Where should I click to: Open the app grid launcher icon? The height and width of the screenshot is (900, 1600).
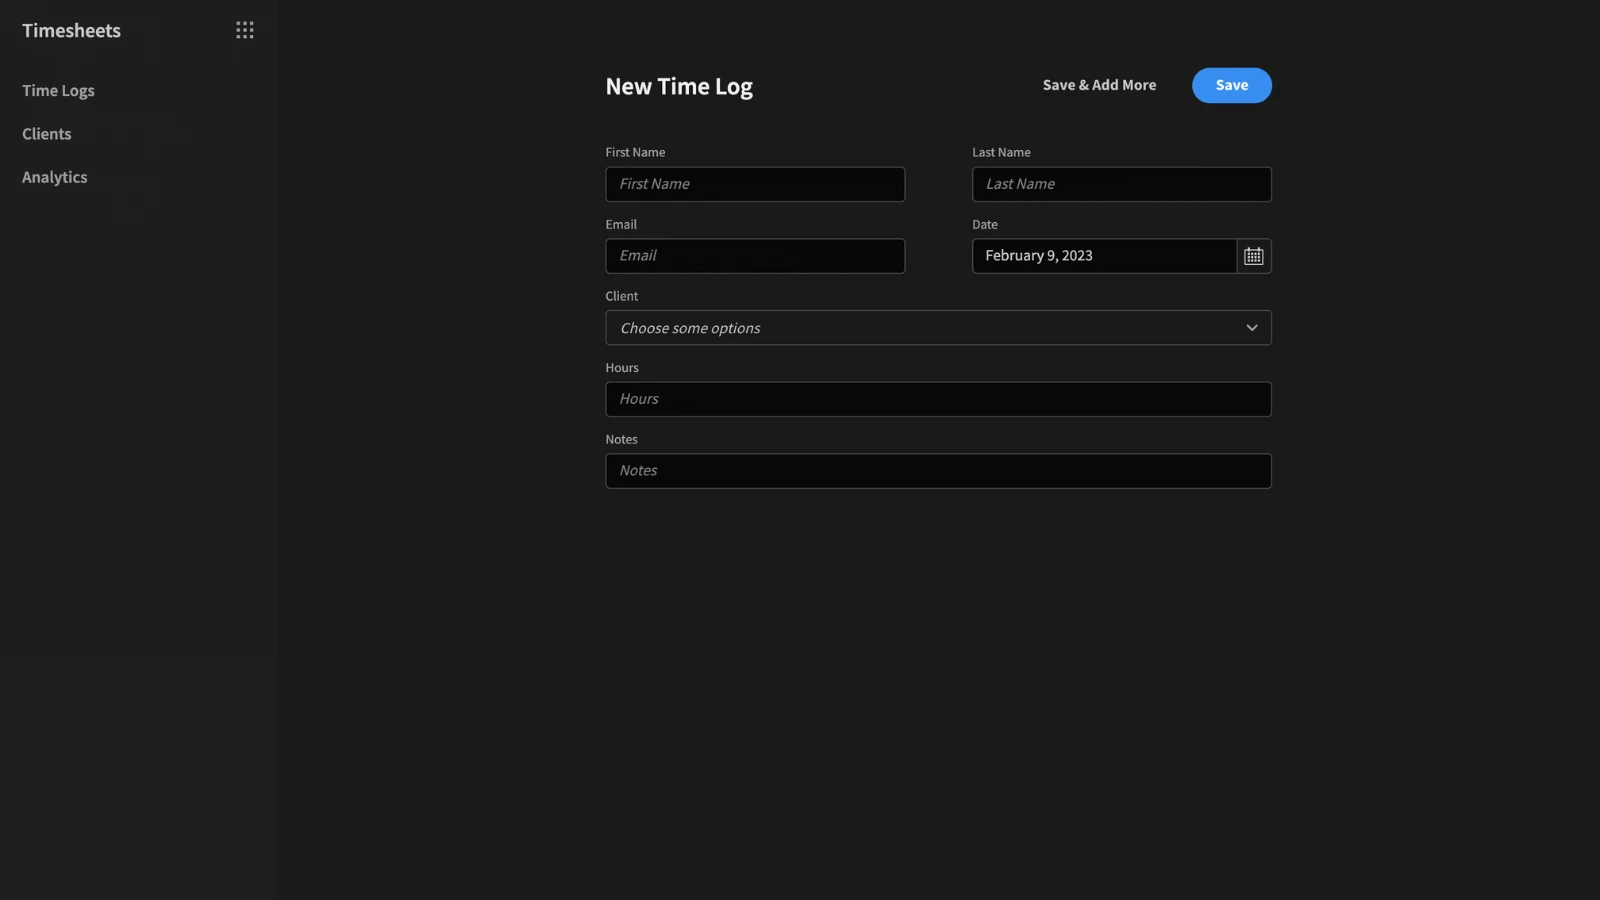click(x=245, y=30)
